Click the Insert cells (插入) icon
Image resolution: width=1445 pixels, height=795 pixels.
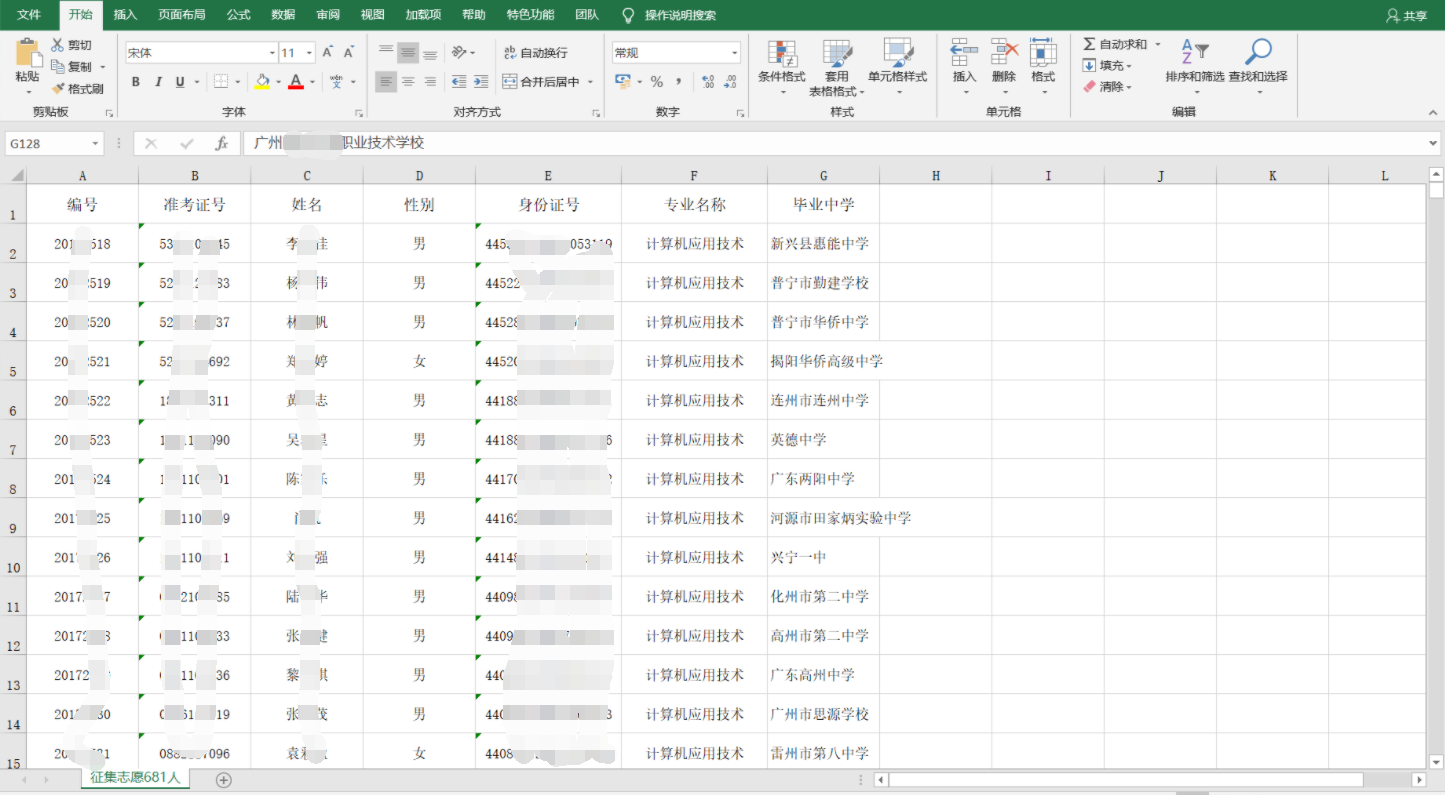(x=964, y=53)
